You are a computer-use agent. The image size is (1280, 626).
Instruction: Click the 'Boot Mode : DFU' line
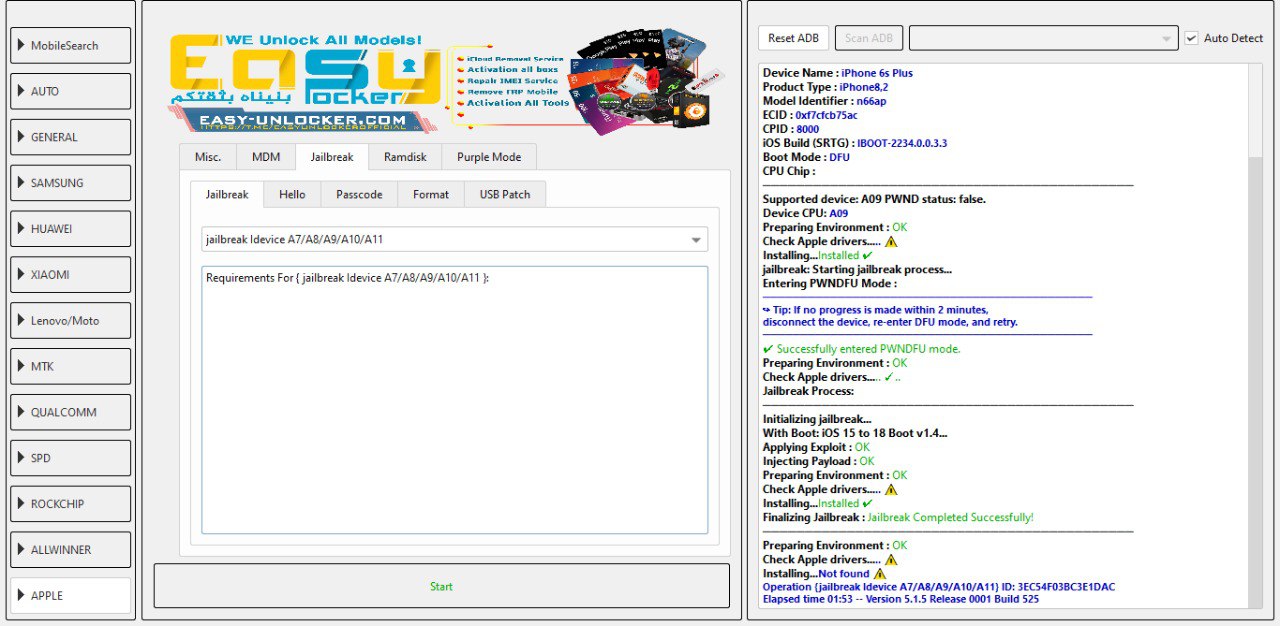807,157
